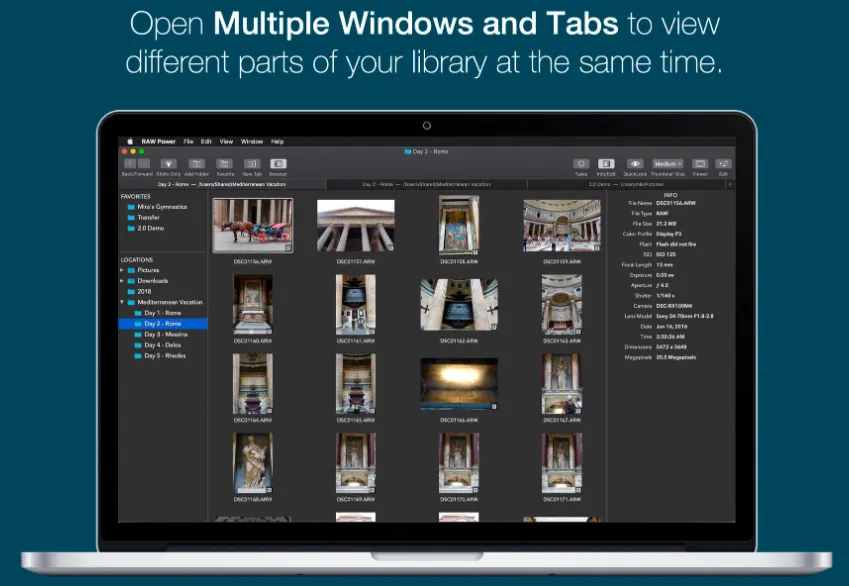Click the Add Folder toolbar icon
The width and height of the screenshot is (849, 586).
pos(197,164)
